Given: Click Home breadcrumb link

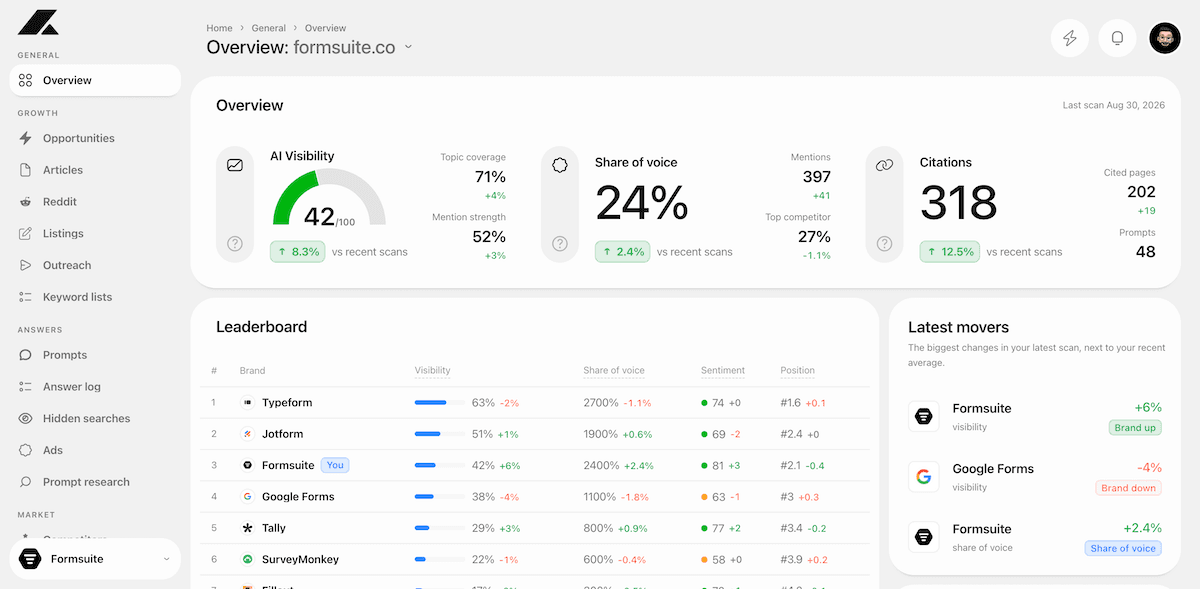Looking at the screenshot, I should click(x=219, y=28).
